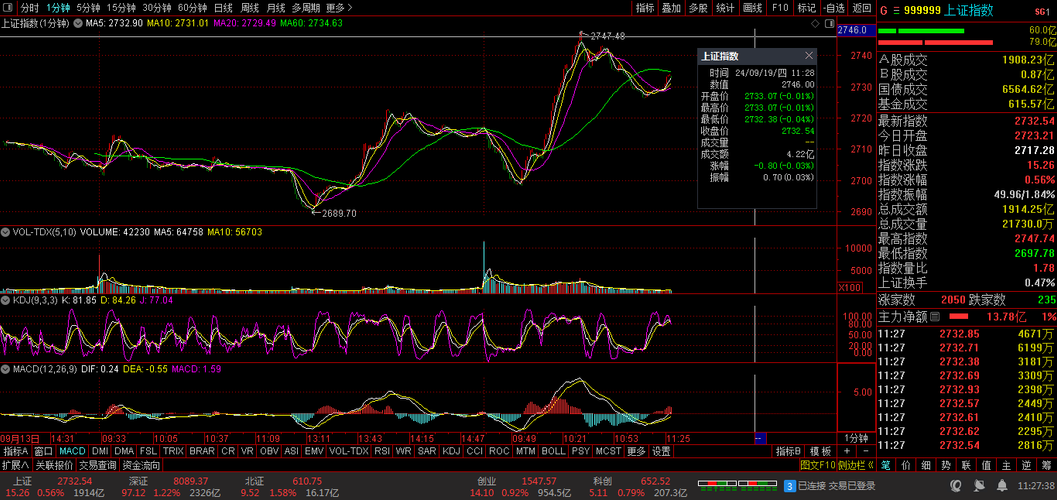The image size is (1057, 500).
Task: Click the chart layout icon left of 分时
Action: click(x=9, y=7)
